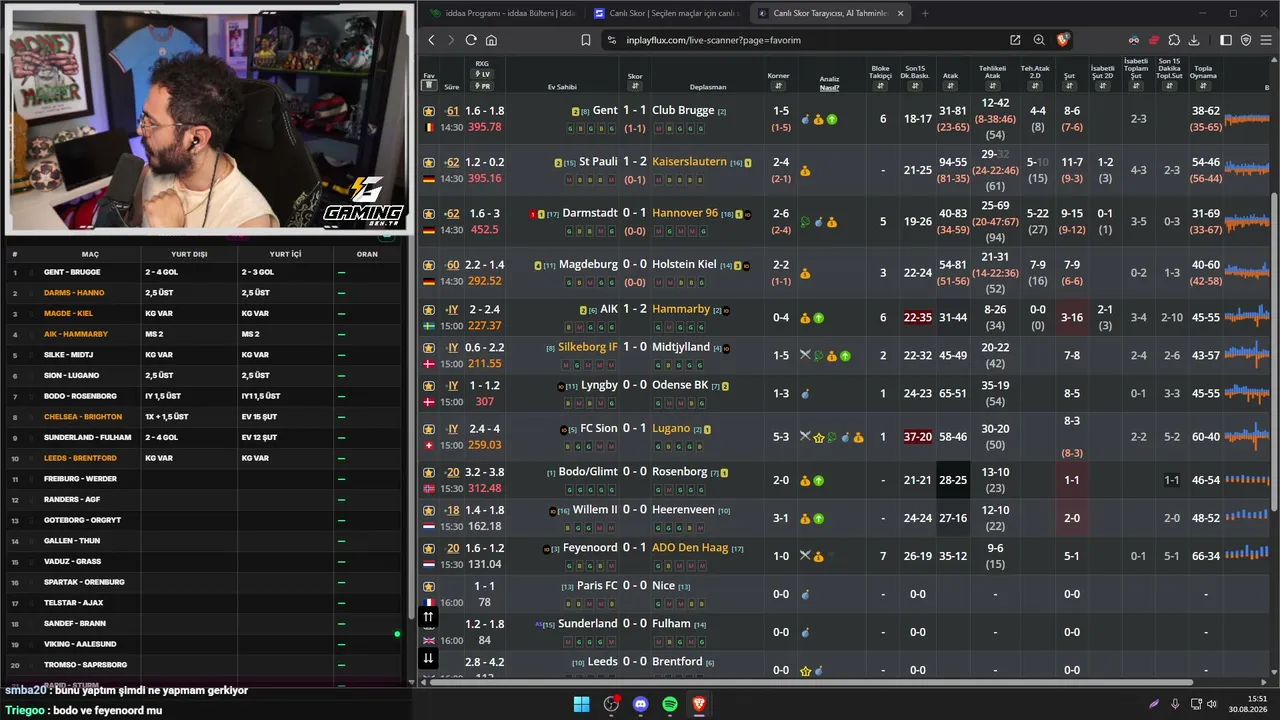Viewport: 1280px width, 720px height.
Task: Open Discord from the taskbar
Action: [641, 704]
